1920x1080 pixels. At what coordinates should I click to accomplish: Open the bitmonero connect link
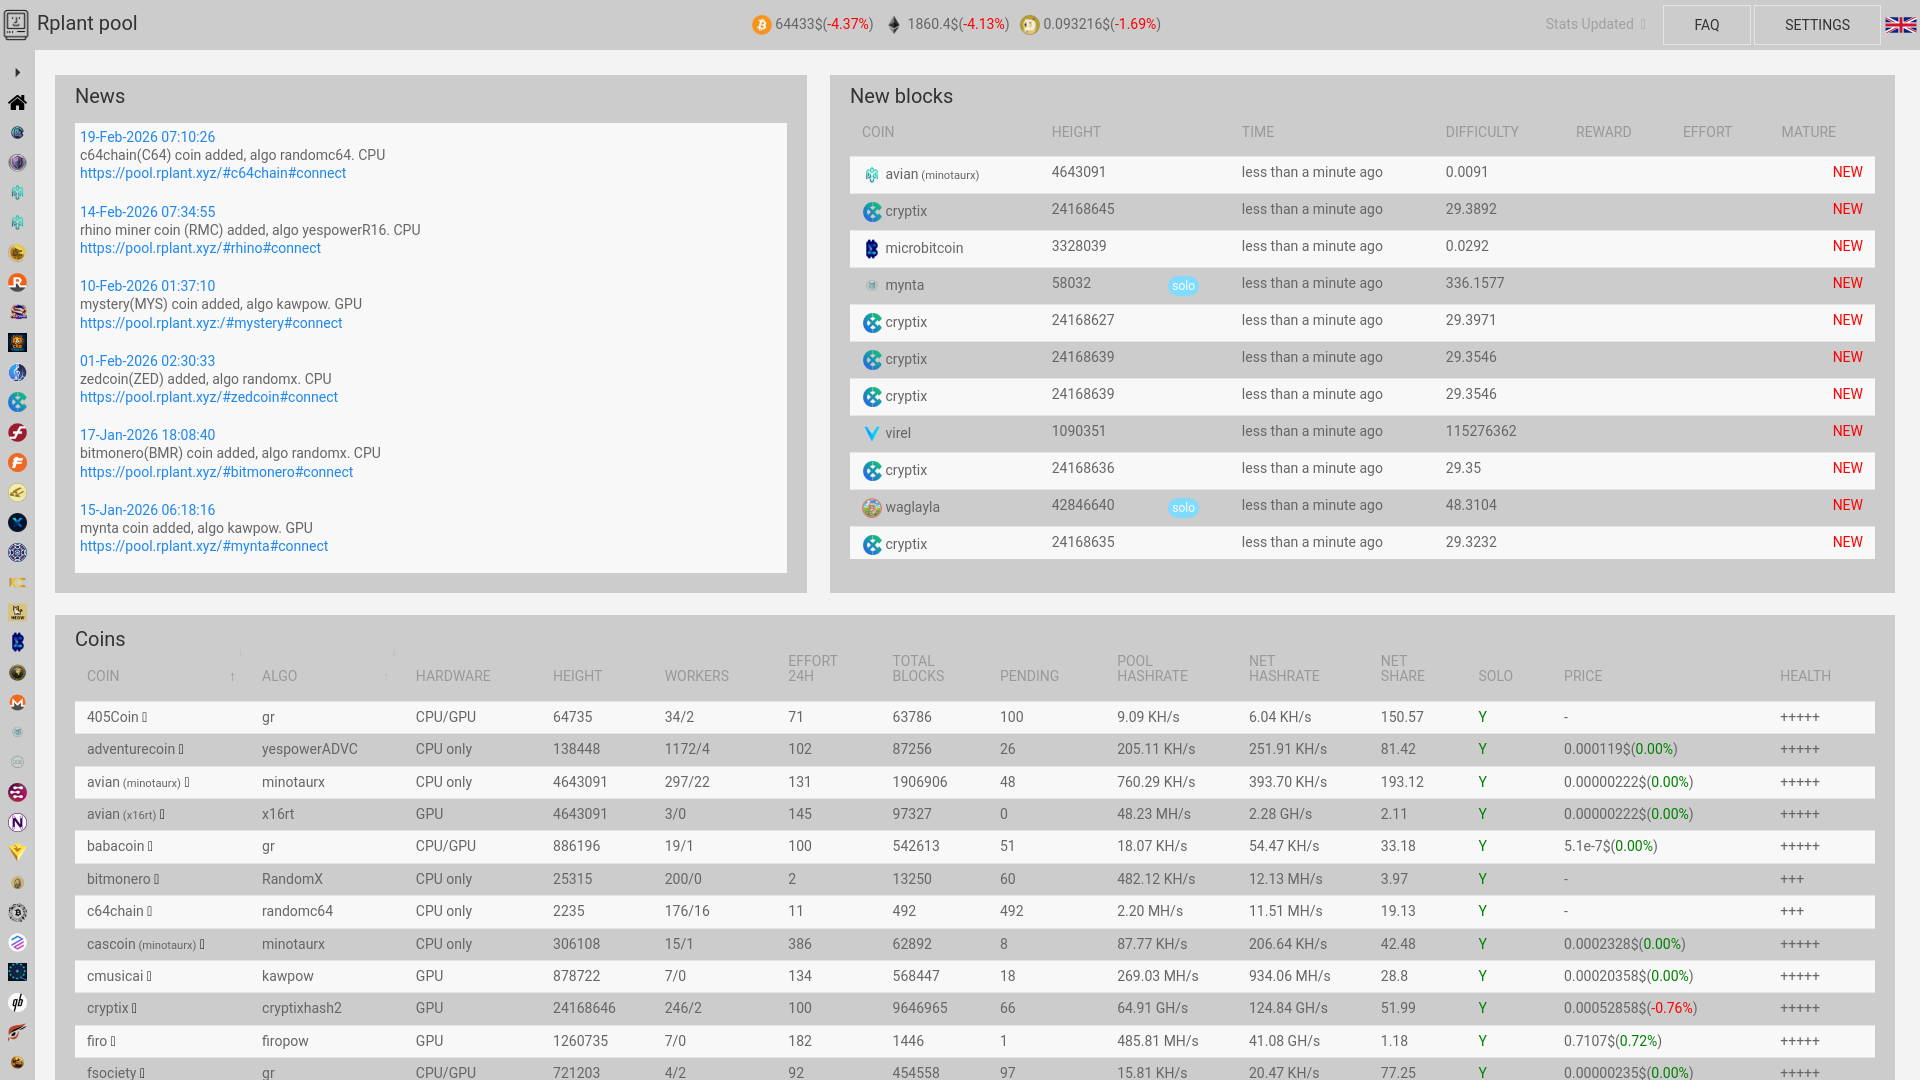tap(216, 472)
